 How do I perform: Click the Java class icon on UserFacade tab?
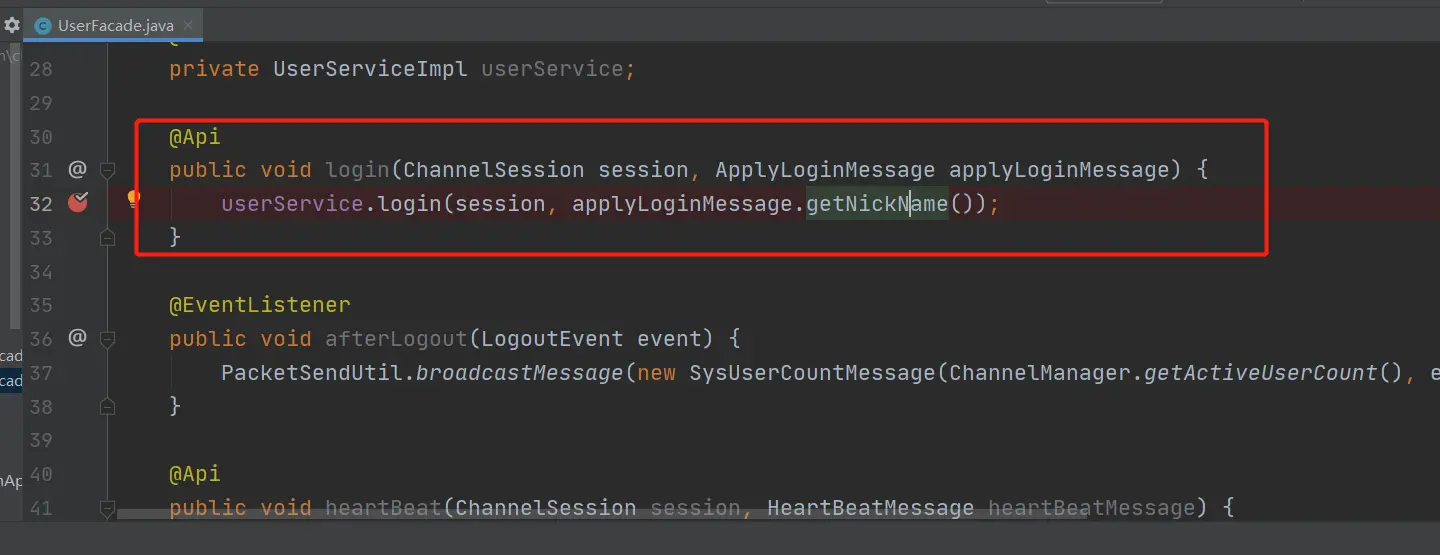tap(43, 26)
